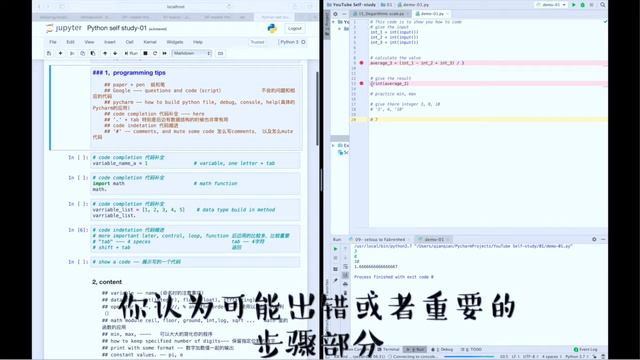This screenshot has width=640, height=360.
Task: Click the Jupyter notebook vertical scrollbar
Action: click(317, 108)
